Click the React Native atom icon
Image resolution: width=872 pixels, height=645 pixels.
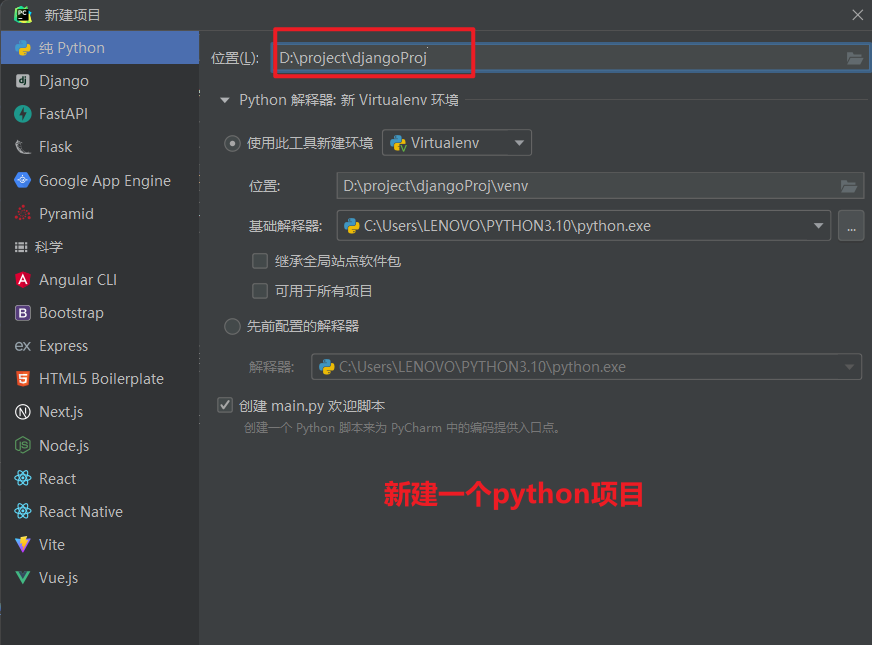pyautogui.click(x=23, y=511)
